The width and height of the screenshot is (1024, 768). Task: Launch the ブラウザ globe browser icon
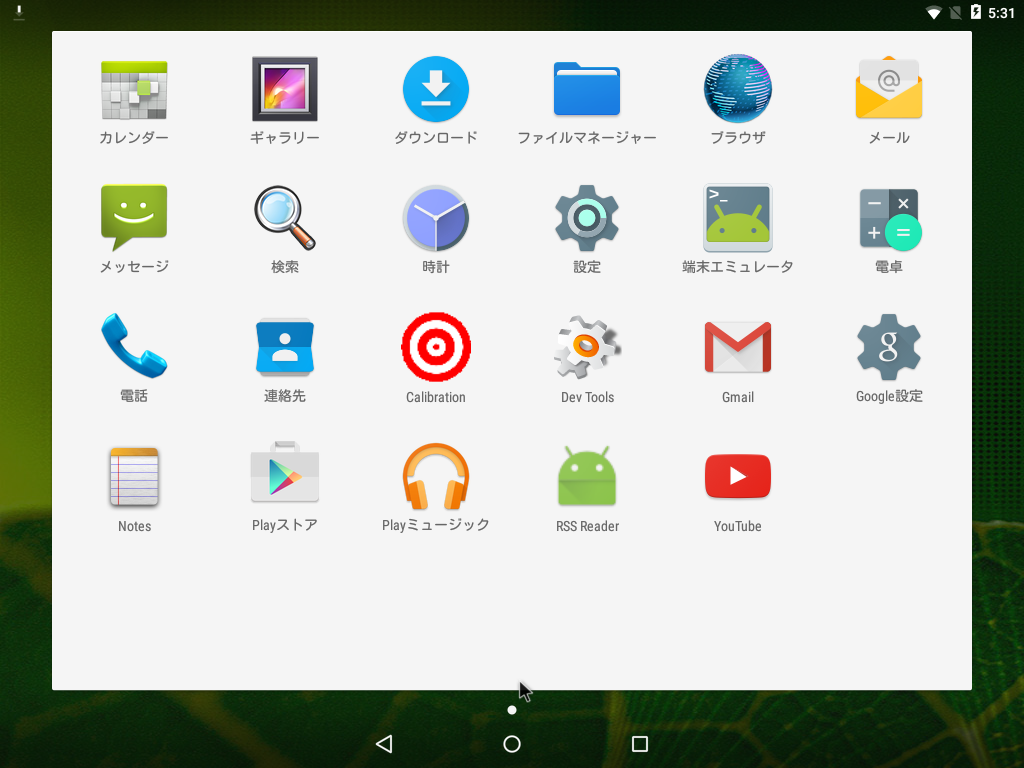point(738,89)
